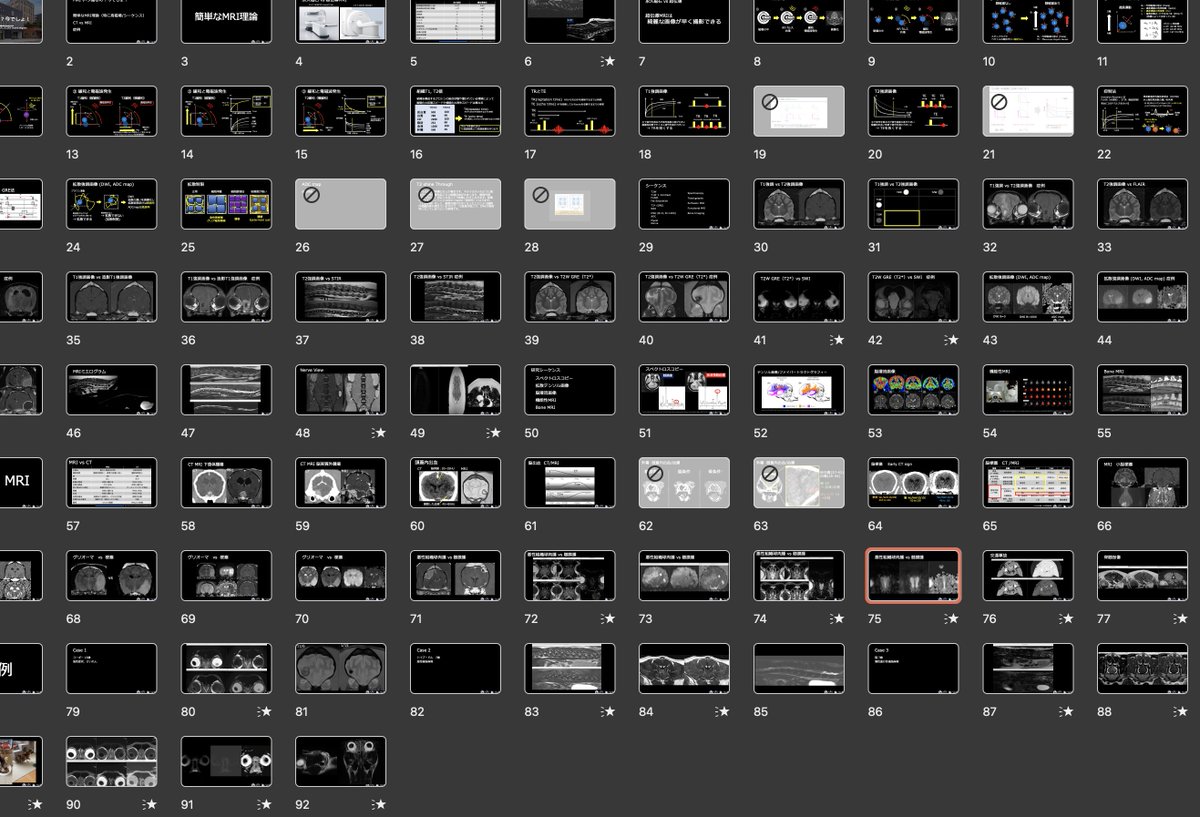Click the star indicator below slide 84
This screenshot has width=1200, height=817.
point(722,712)
